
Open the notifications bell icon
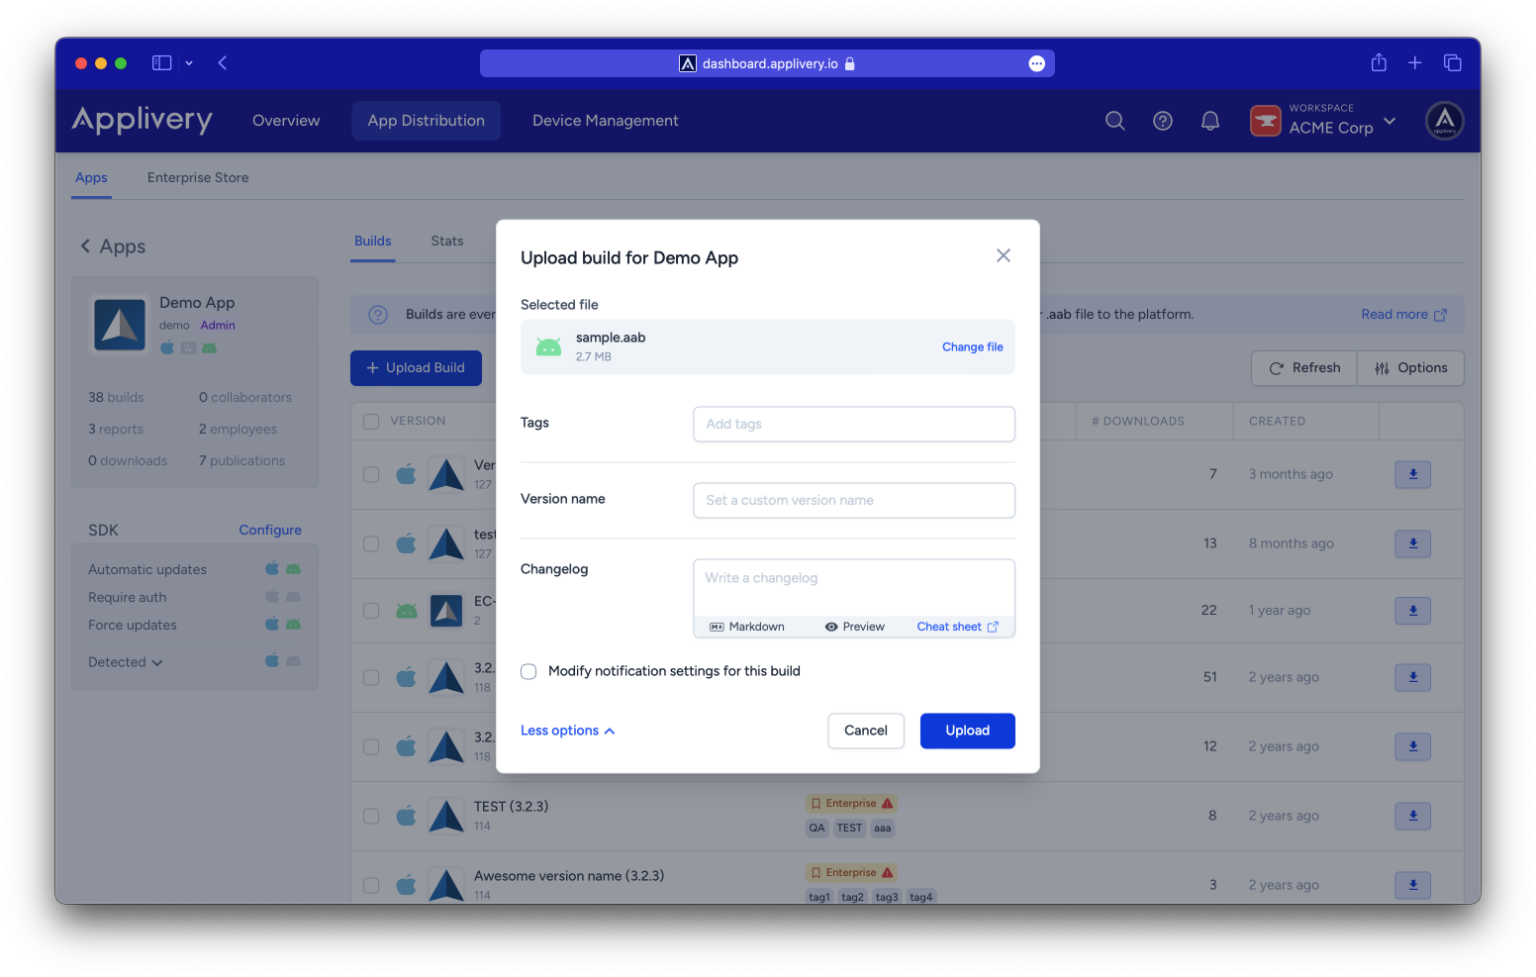click(x=1210, y=121)
